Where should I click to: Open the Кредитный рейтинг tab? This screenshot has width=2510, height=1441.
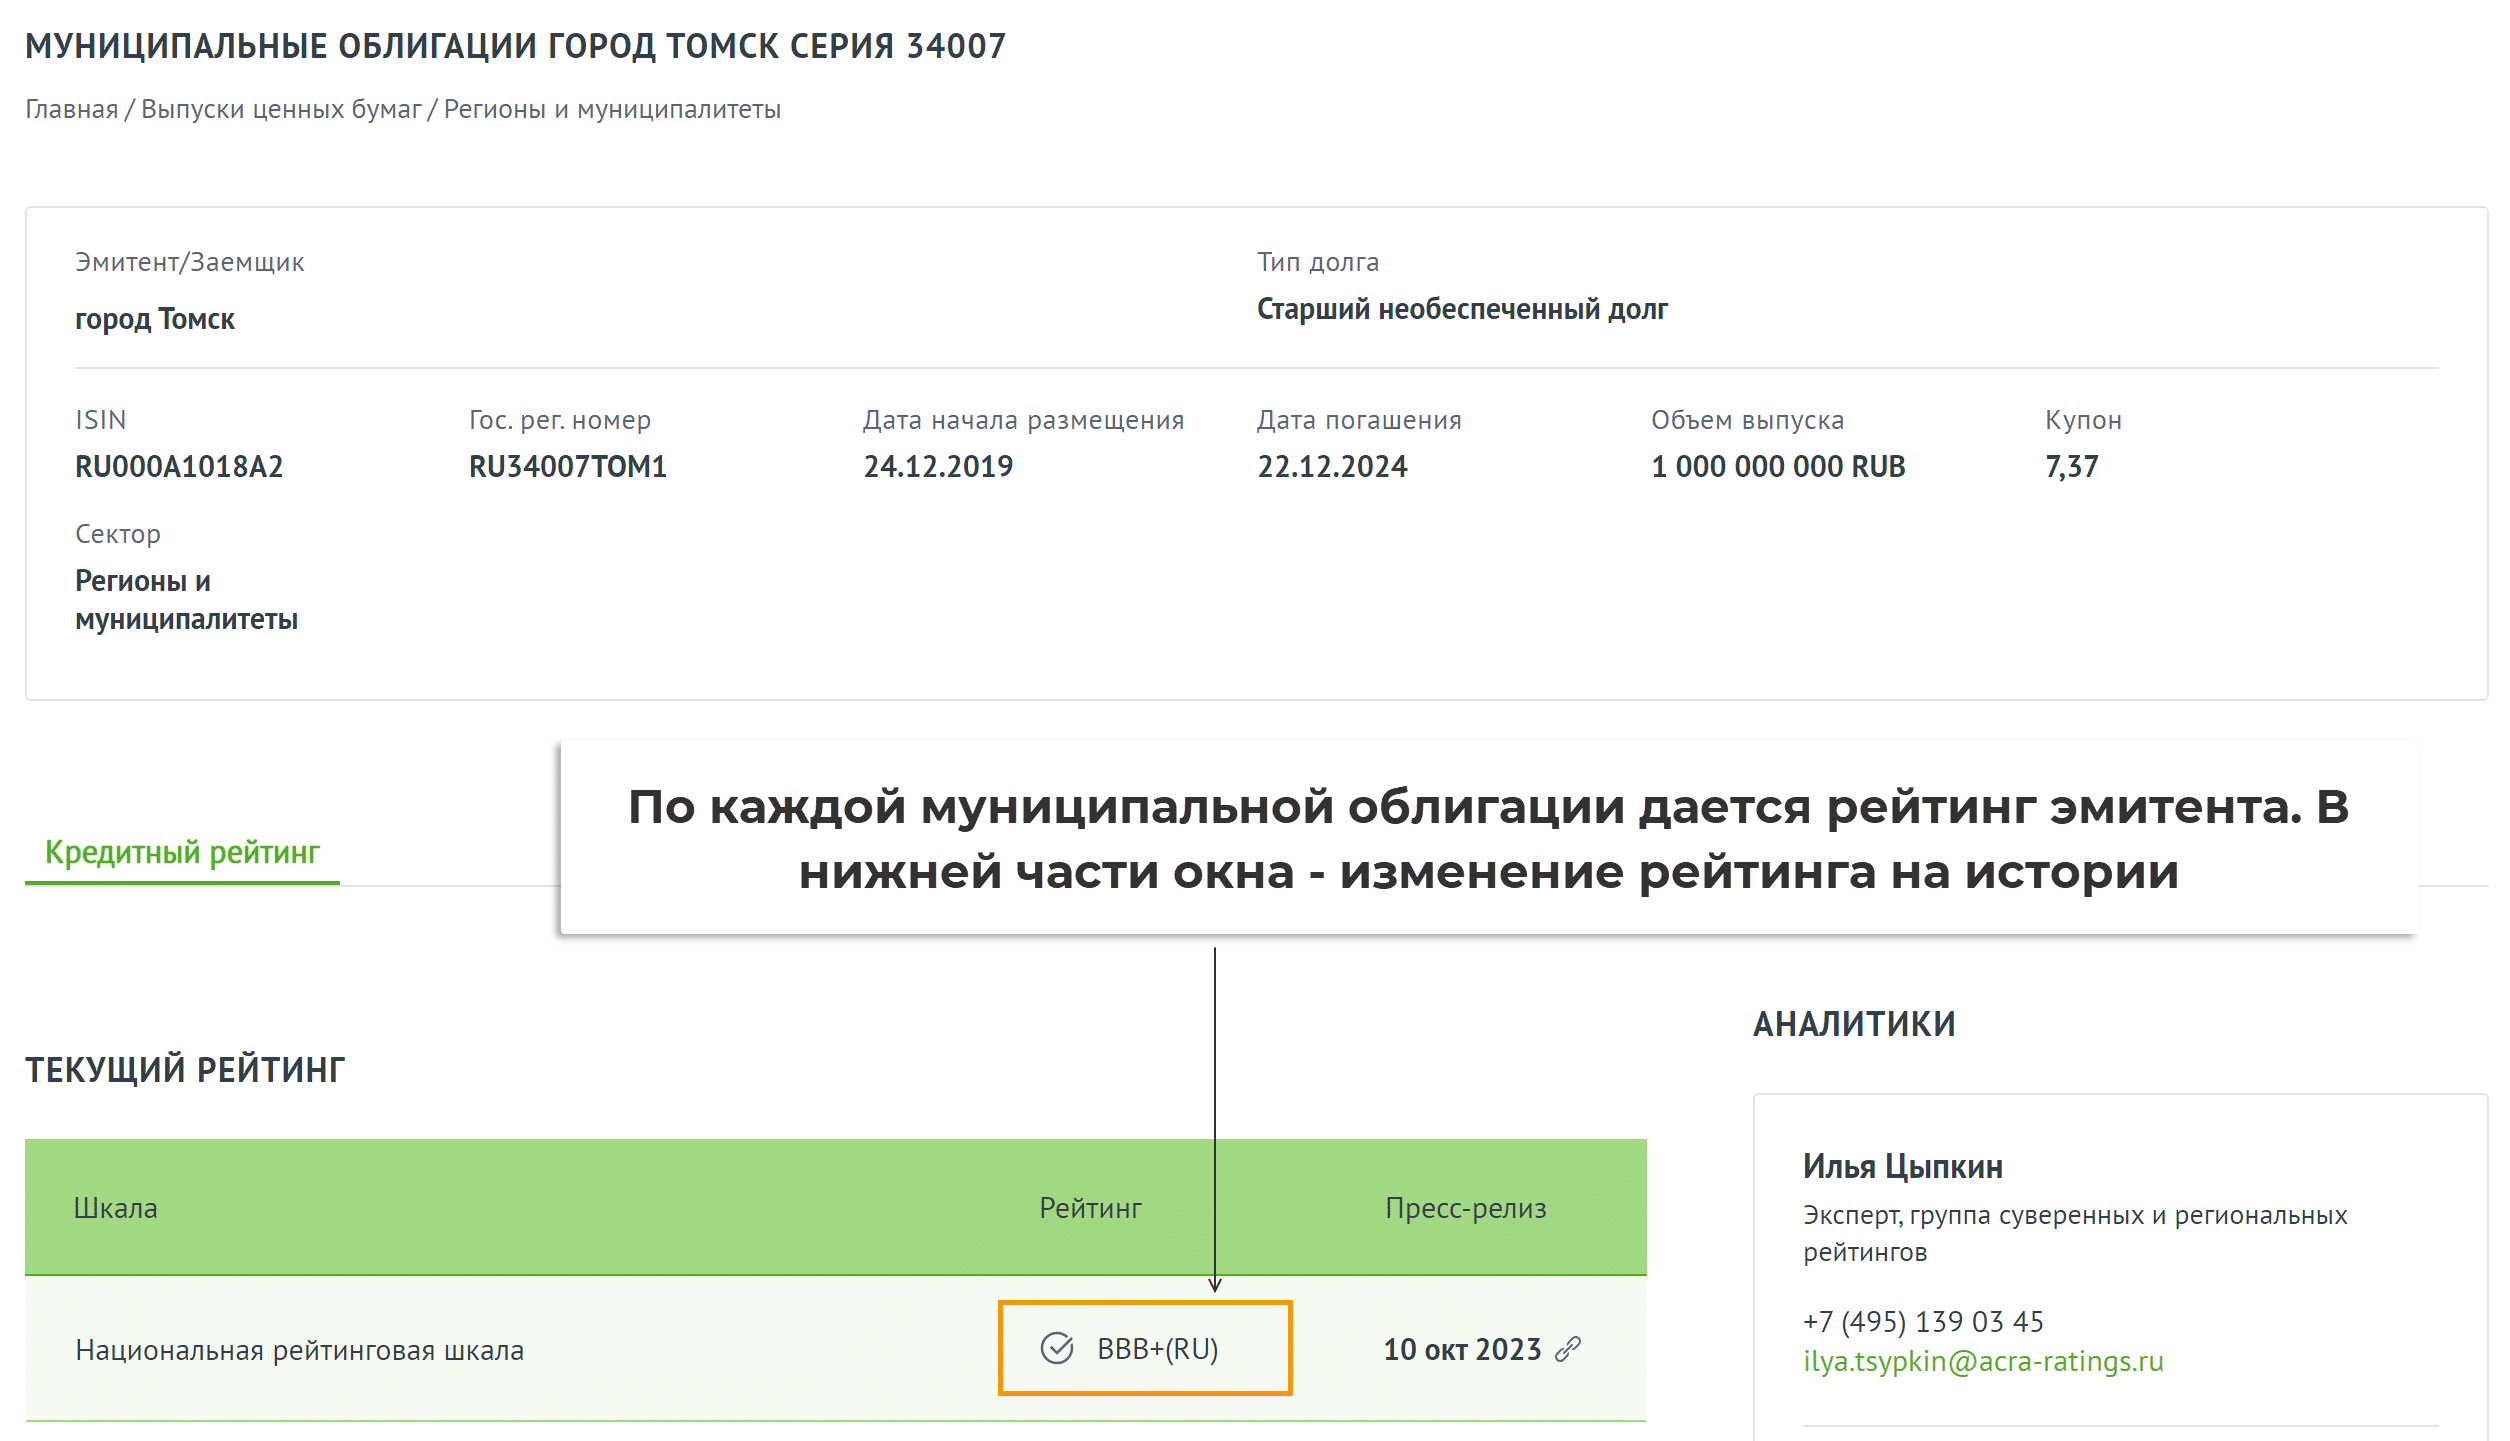pyautogui.click(x=182, y=852)
